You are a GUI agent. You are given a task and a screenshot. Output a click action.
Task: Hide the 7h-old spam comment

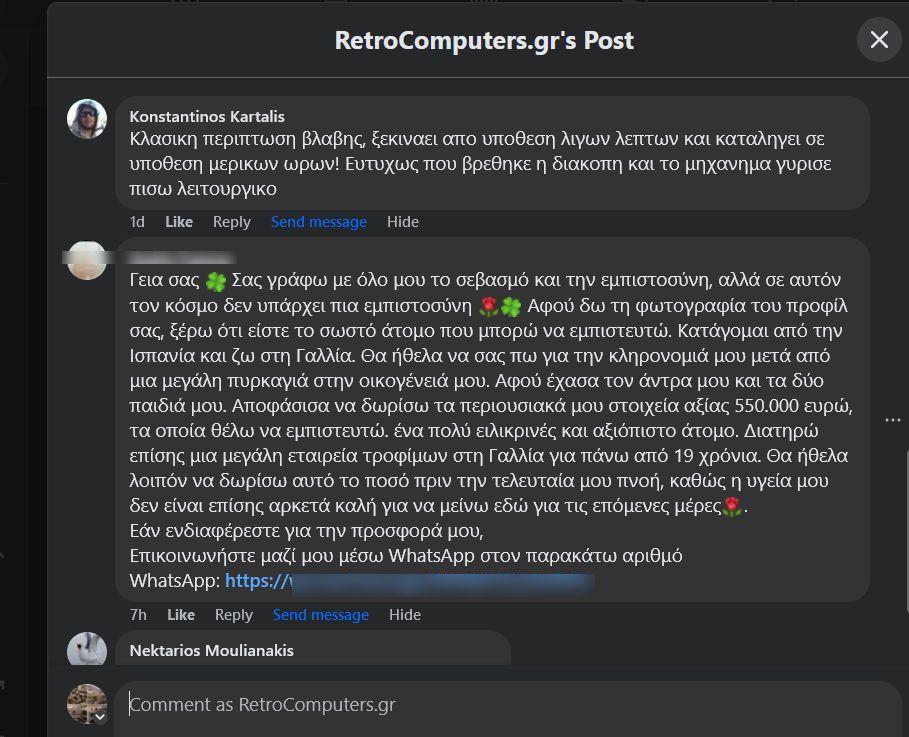point(405,615)
